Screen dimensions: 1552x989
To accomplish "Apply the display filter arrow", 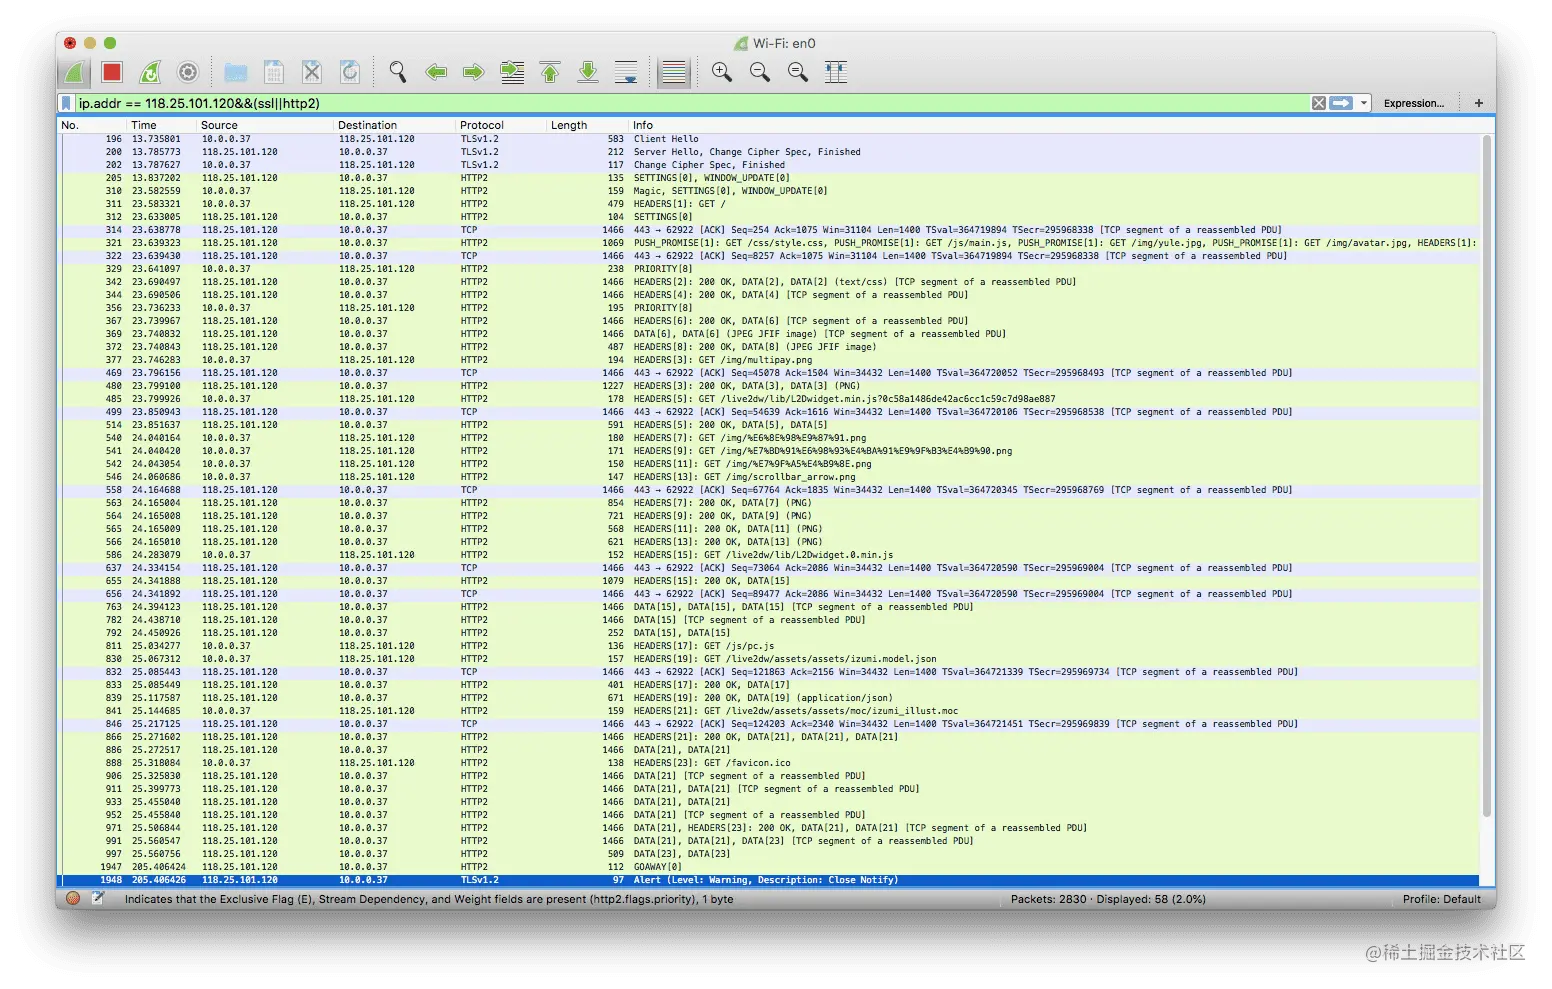I will coord(1341,103).
